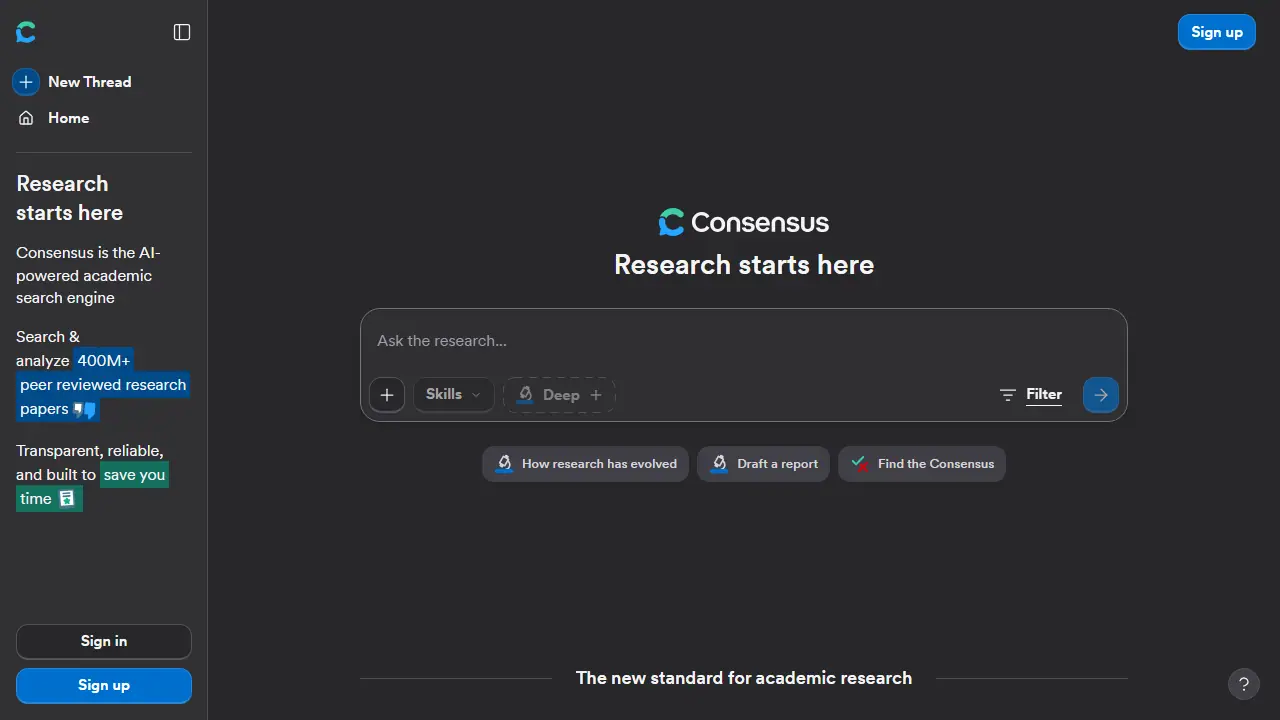Click the Consensus logo in the sidebar
Image resolution: width=1280 pixels, height=720 pixels.
tap(26, 32)
